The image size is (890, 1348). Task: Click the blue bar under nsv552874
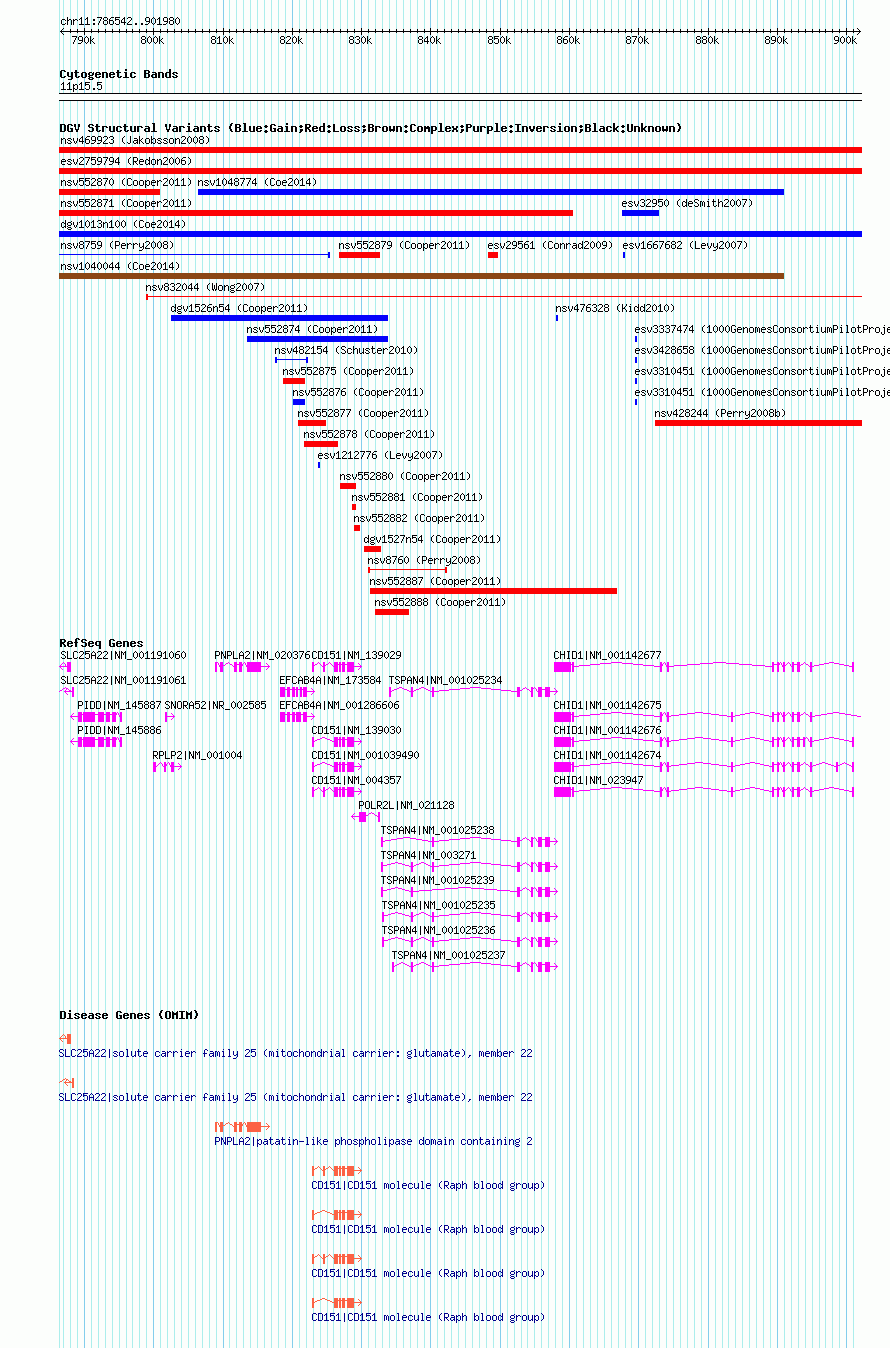click(x=317, y=339)
